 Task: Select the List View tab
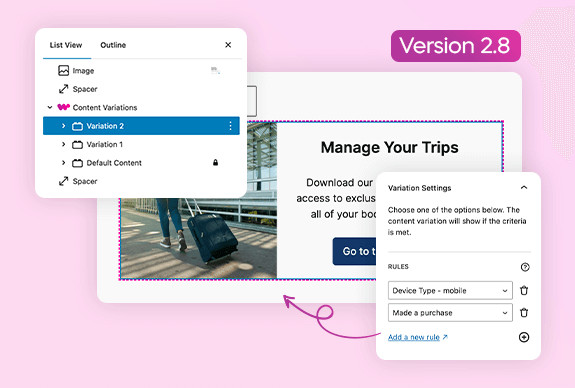66,45
